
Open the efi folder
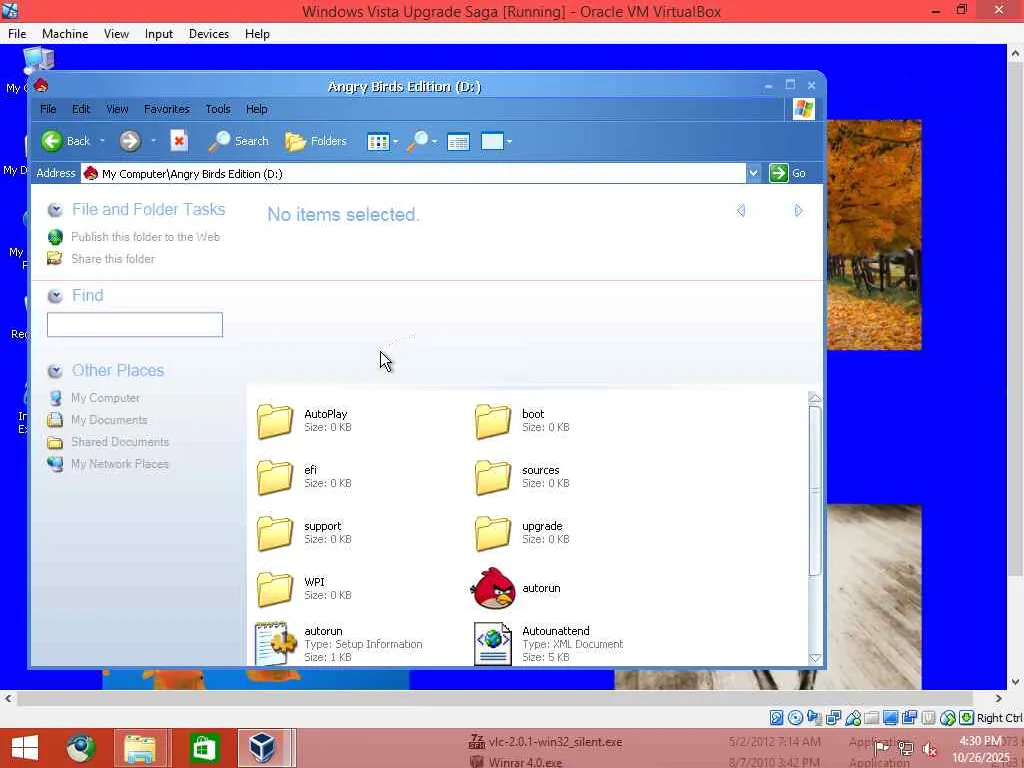[275, 477]
